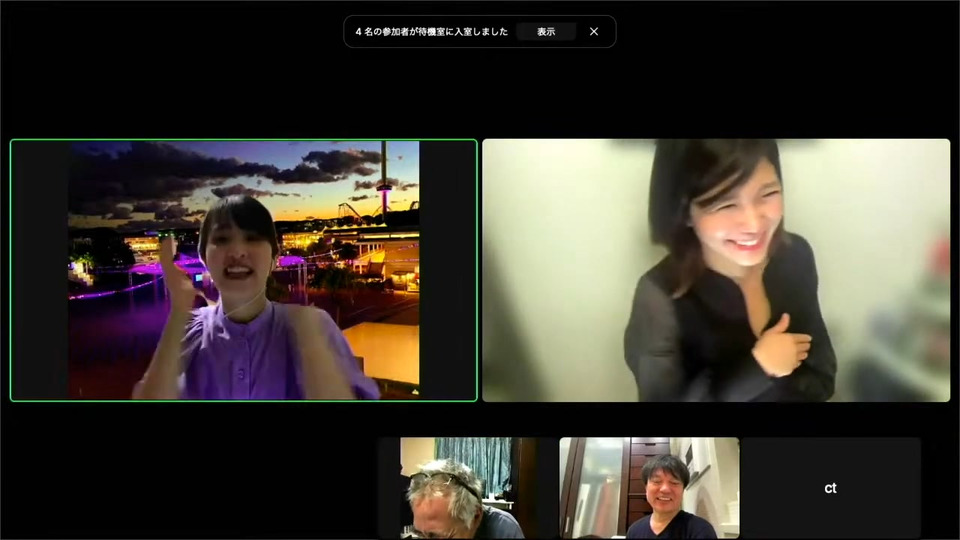The height and width of the screenshot is (540, 960).
Task: Click the 表示 button in the waiting room notification
Action: [546, 32]
